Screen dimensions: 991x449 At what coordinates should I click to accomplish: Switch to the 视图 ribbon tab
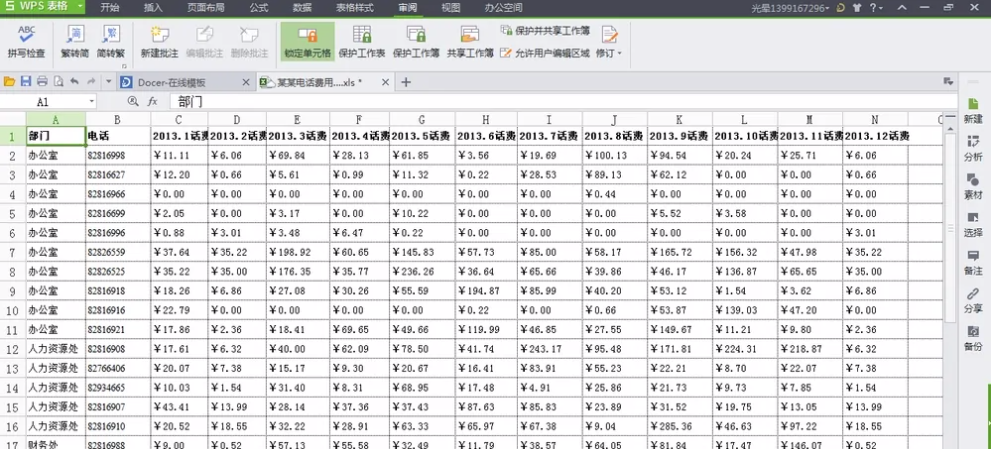click(451, 8)
